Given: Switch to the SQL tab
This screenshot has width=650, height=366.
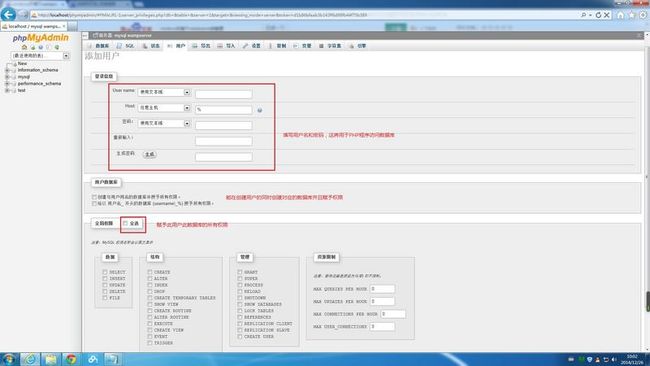Looking at the screenshot, I should tap(126, 46).
